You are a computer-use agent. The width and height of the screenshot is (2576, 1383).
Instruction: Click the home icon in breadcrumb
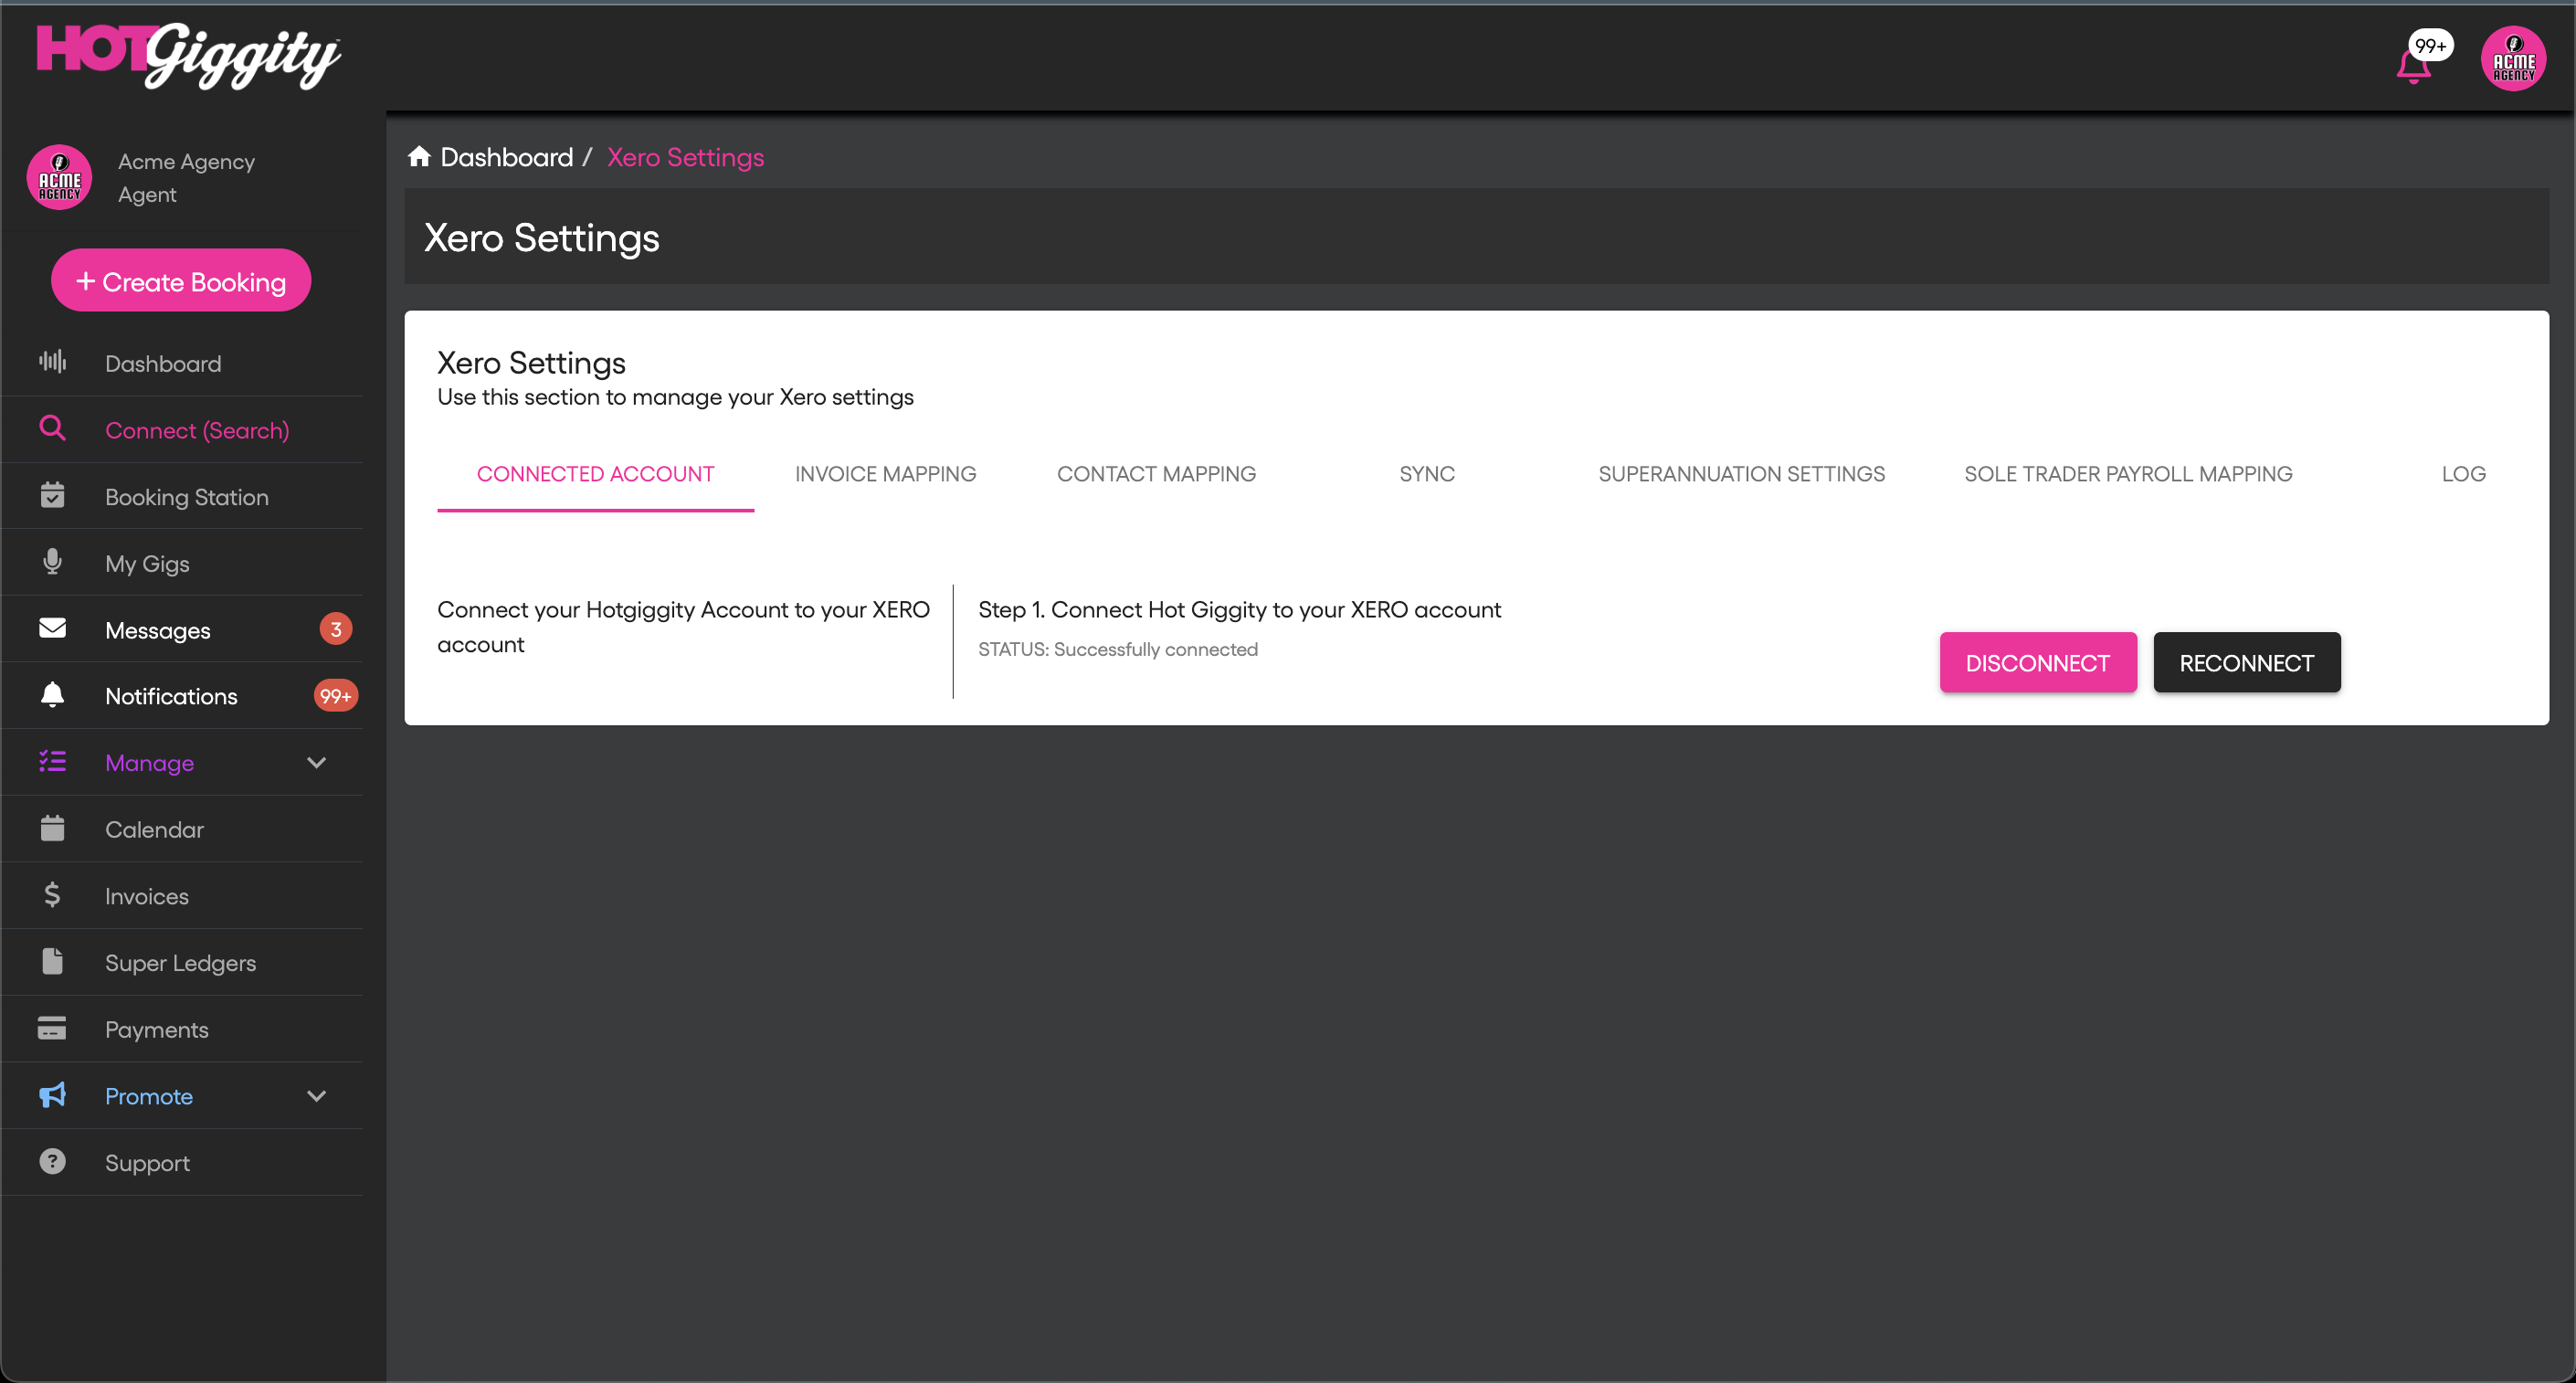(419, 157)
